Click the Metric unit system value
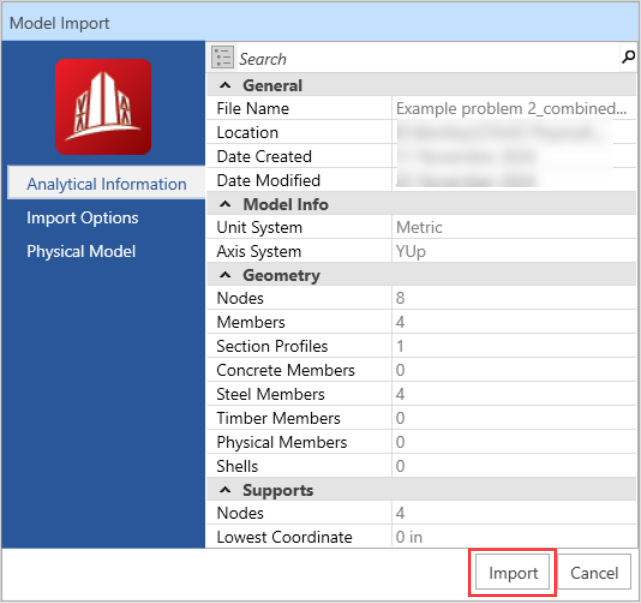The image size is (641, 603). [419, 227]
